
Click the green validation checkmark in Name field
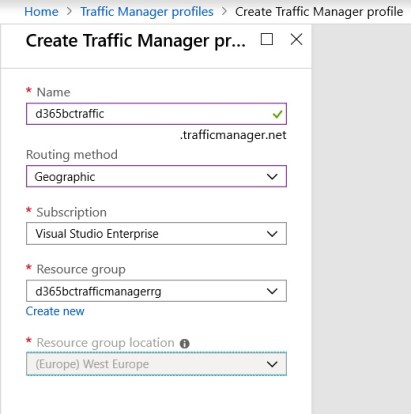(x=277, y=114)
